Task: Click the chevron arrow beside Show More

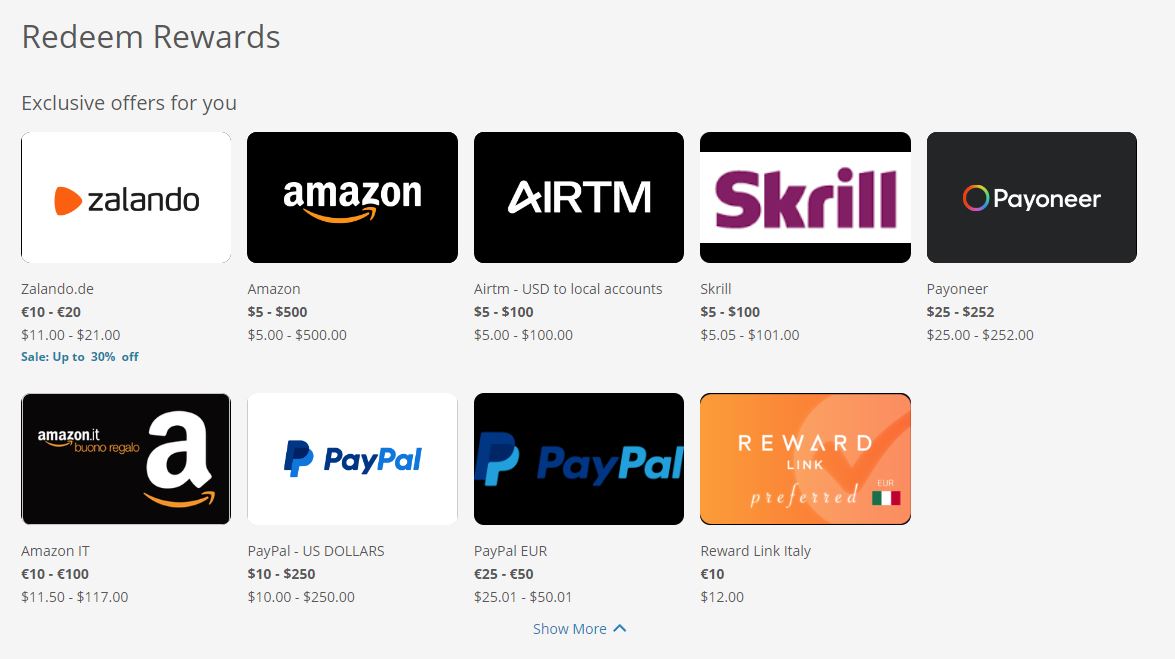Action: [x=620, y=628]
